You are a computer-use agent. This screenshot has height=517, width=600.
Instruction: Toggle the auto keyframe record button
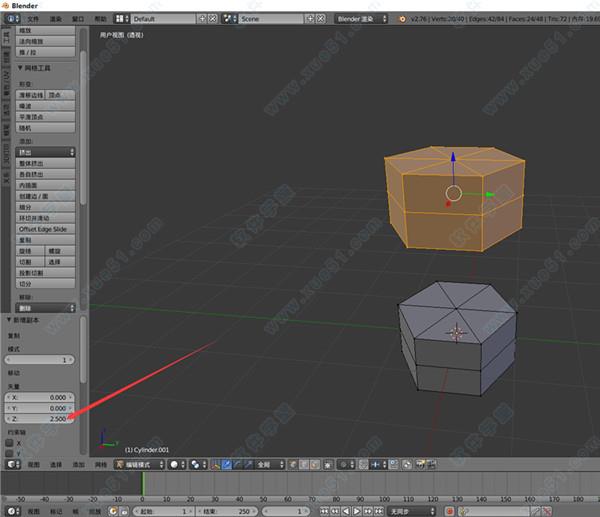click(x=450, y=511)
